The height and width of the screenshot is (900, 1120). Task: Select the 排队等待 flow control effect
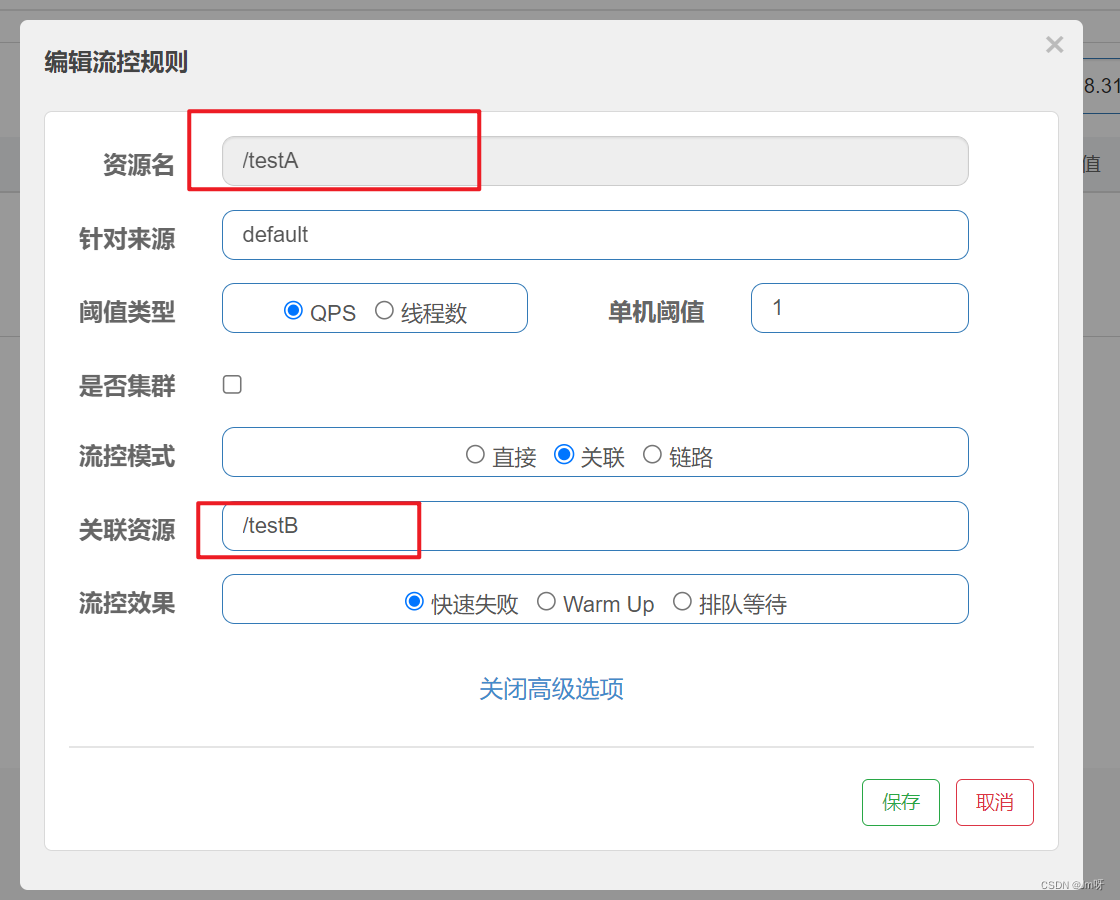[x=682, y=601]
